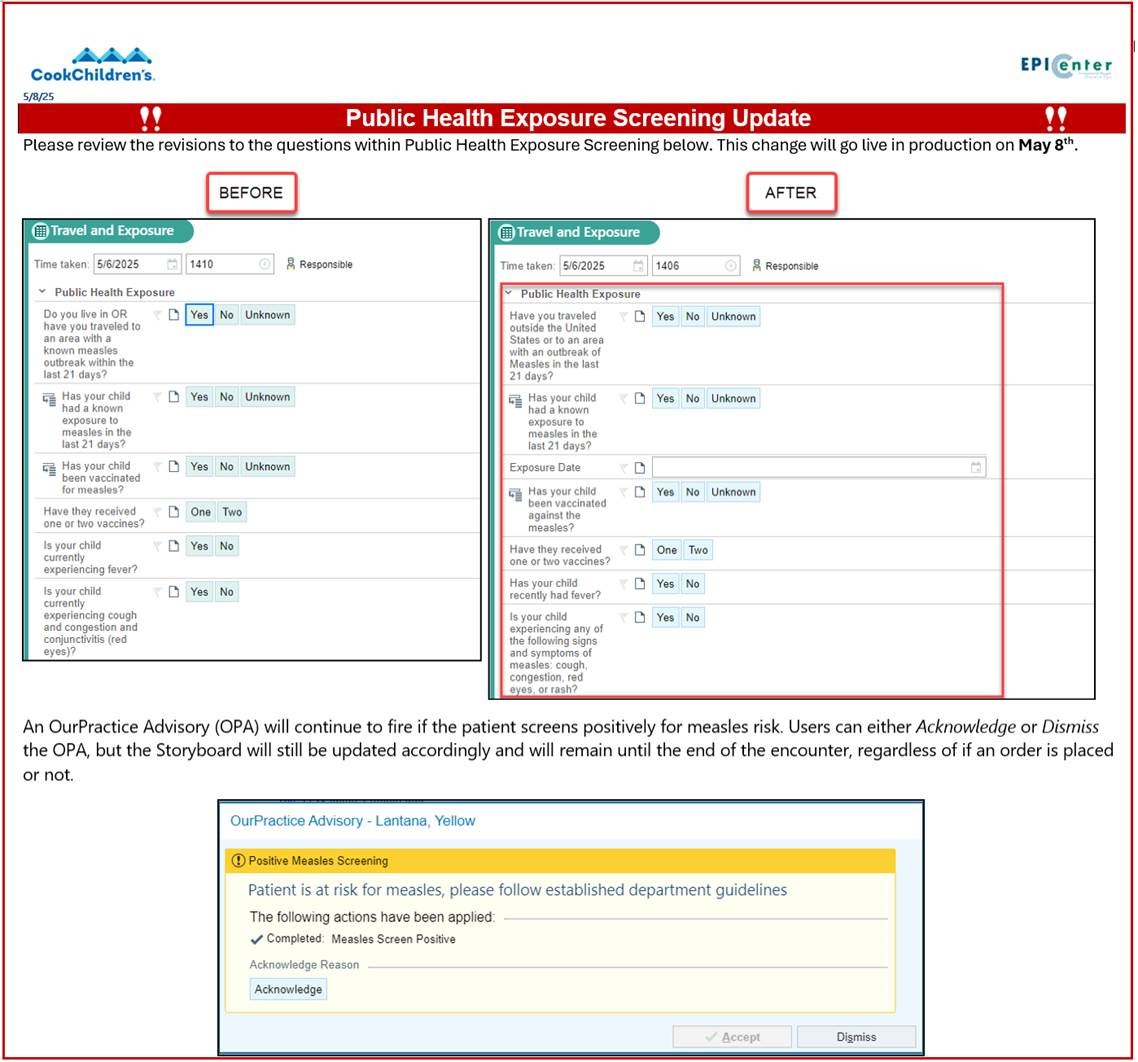Open note icon for 'recently had fever' row
Viewport: 1138px width, 1062px height.
pyautogui.click(x=639, y=584)
